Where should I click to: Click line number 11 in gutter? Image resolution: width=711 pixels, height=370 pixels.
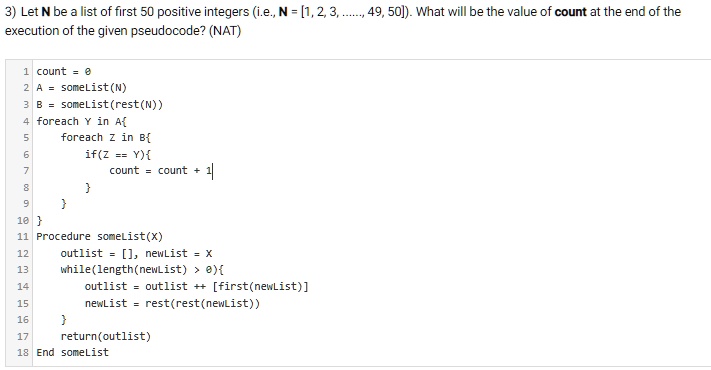point(23,237)
